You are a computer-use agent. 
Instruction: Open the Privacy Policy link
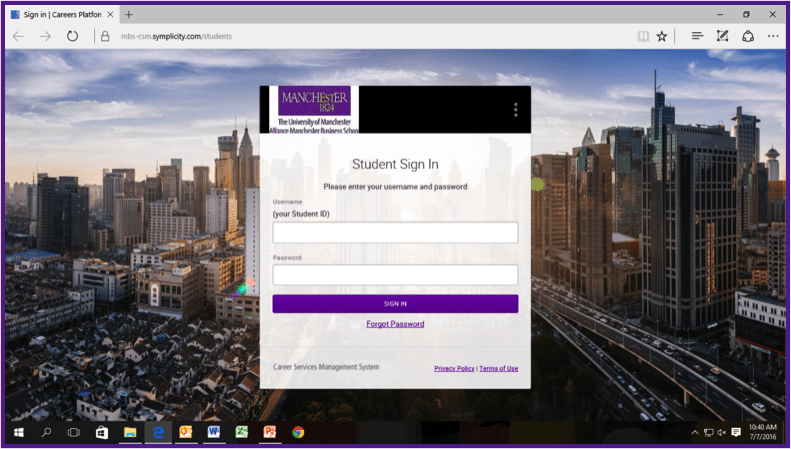(454, 369)
